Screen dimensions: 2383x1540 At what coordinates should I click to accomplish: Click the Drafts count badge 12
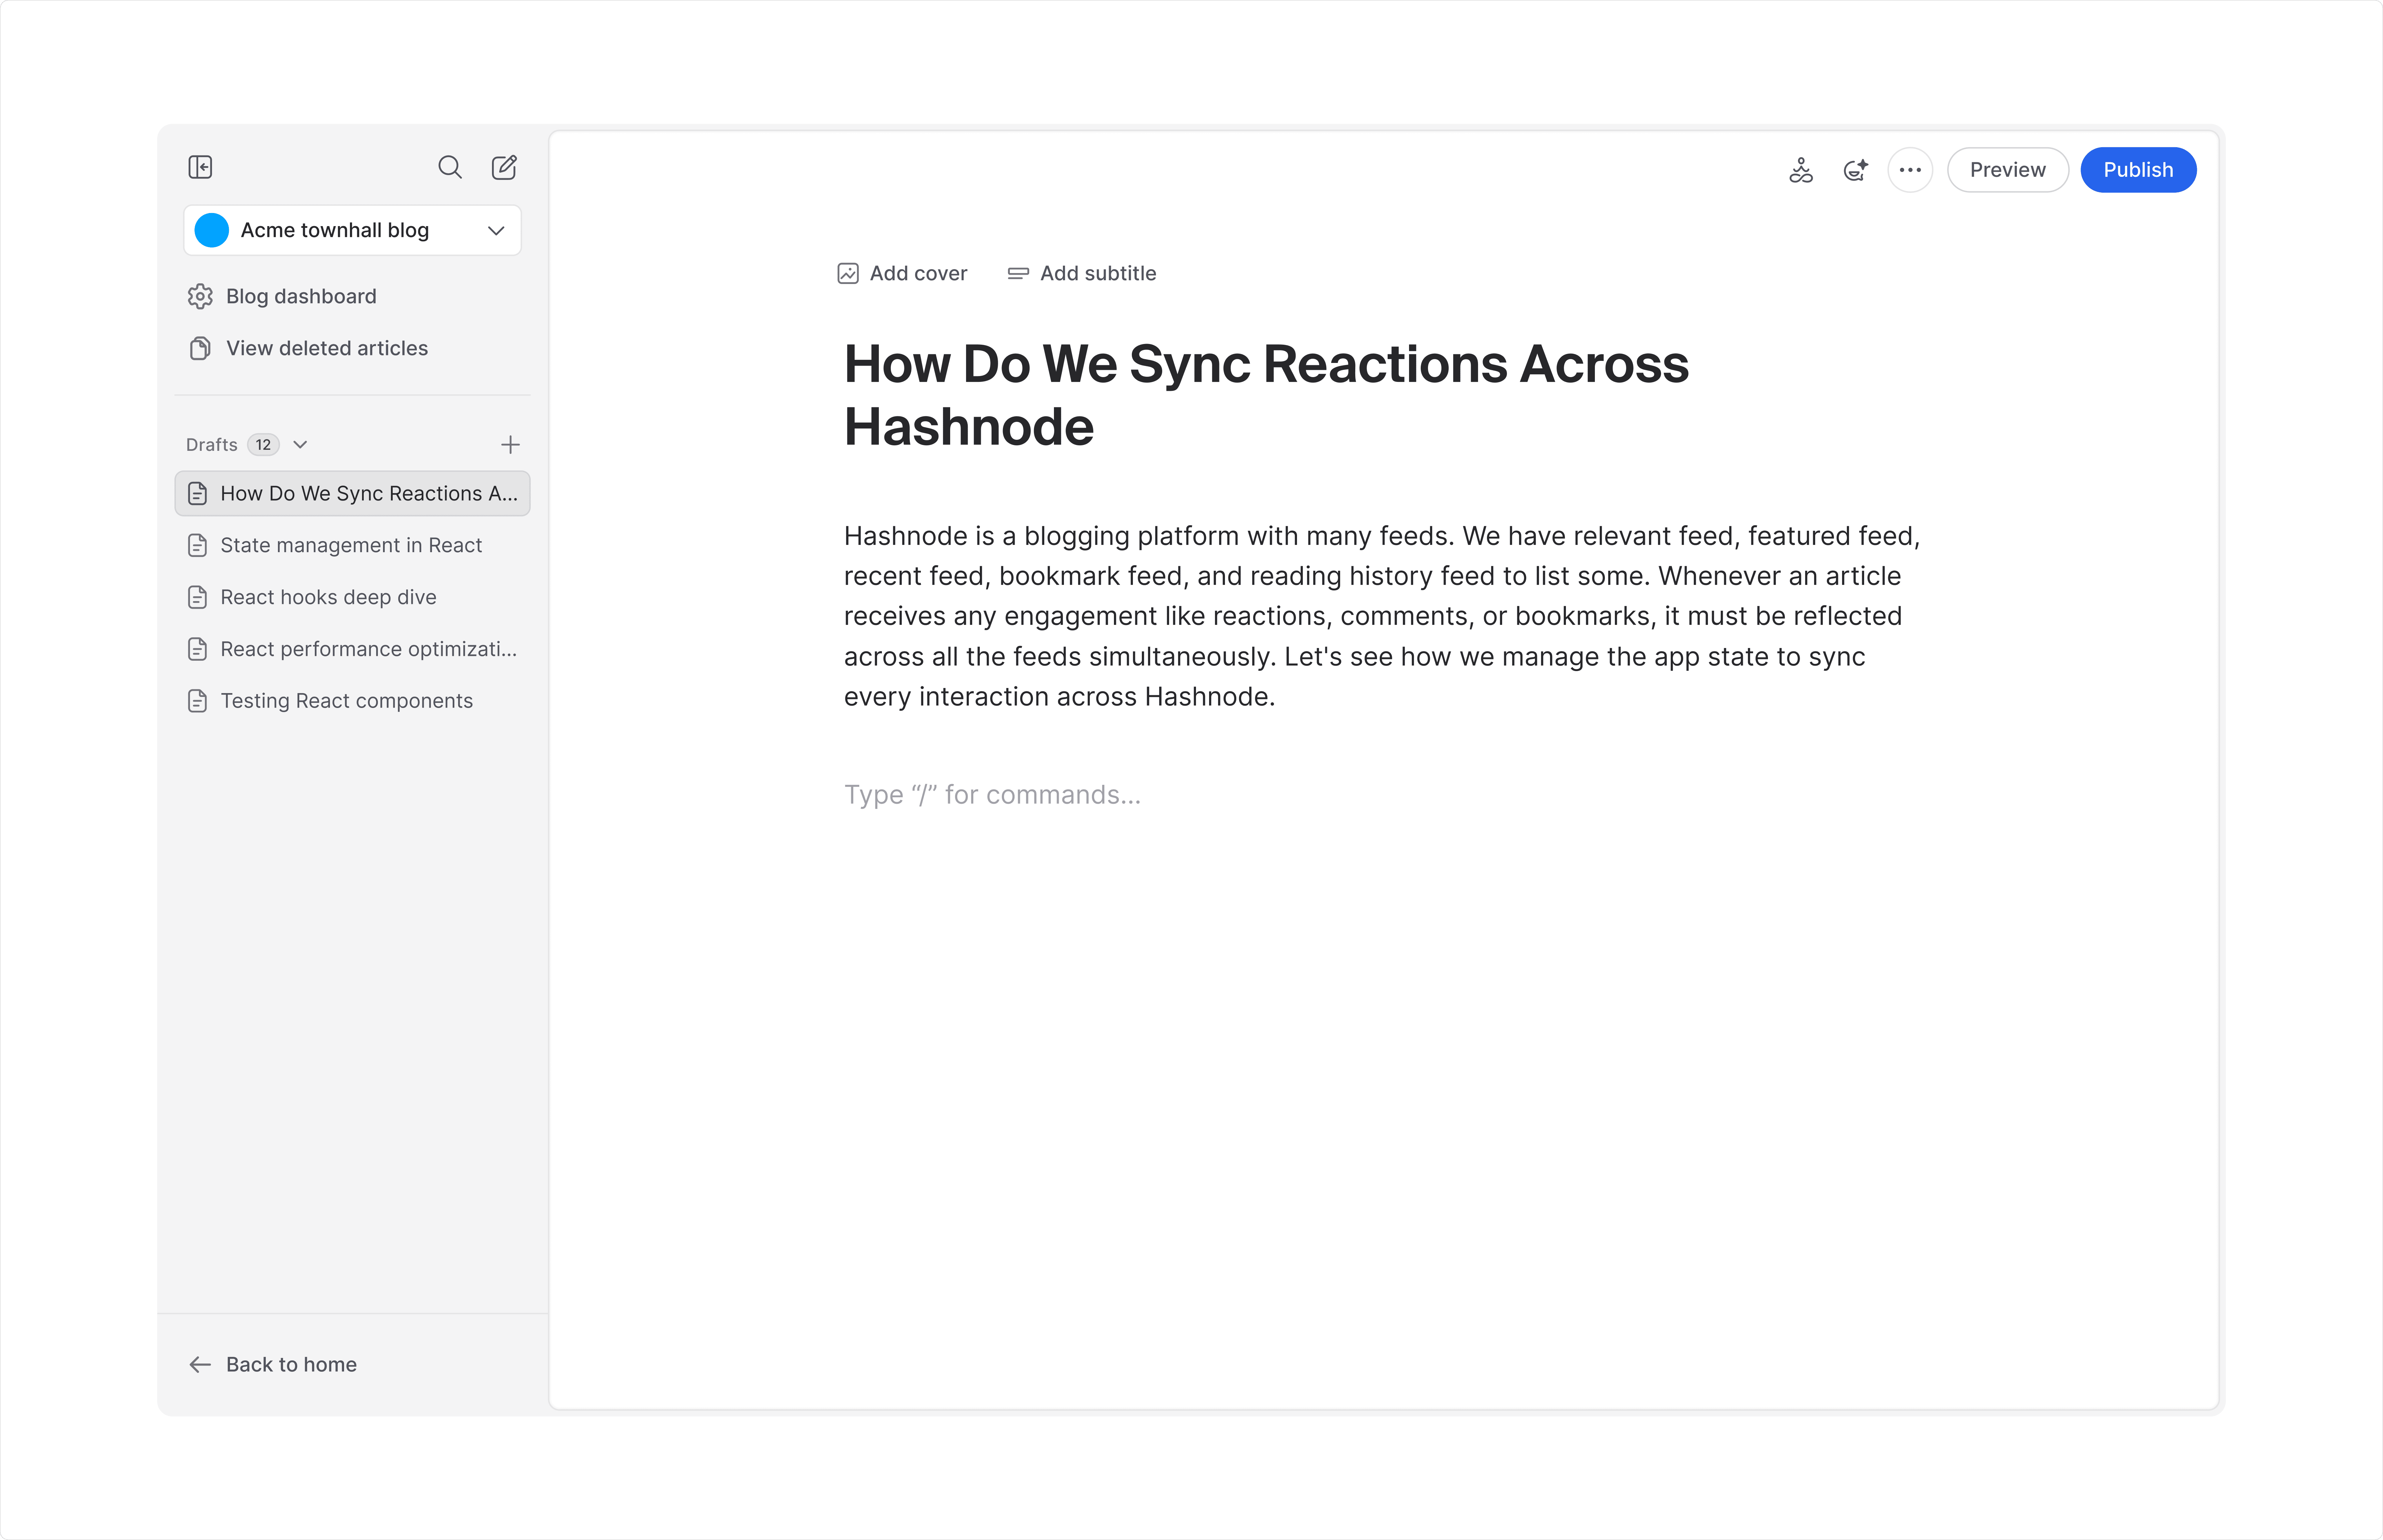[x=263, y=445]
